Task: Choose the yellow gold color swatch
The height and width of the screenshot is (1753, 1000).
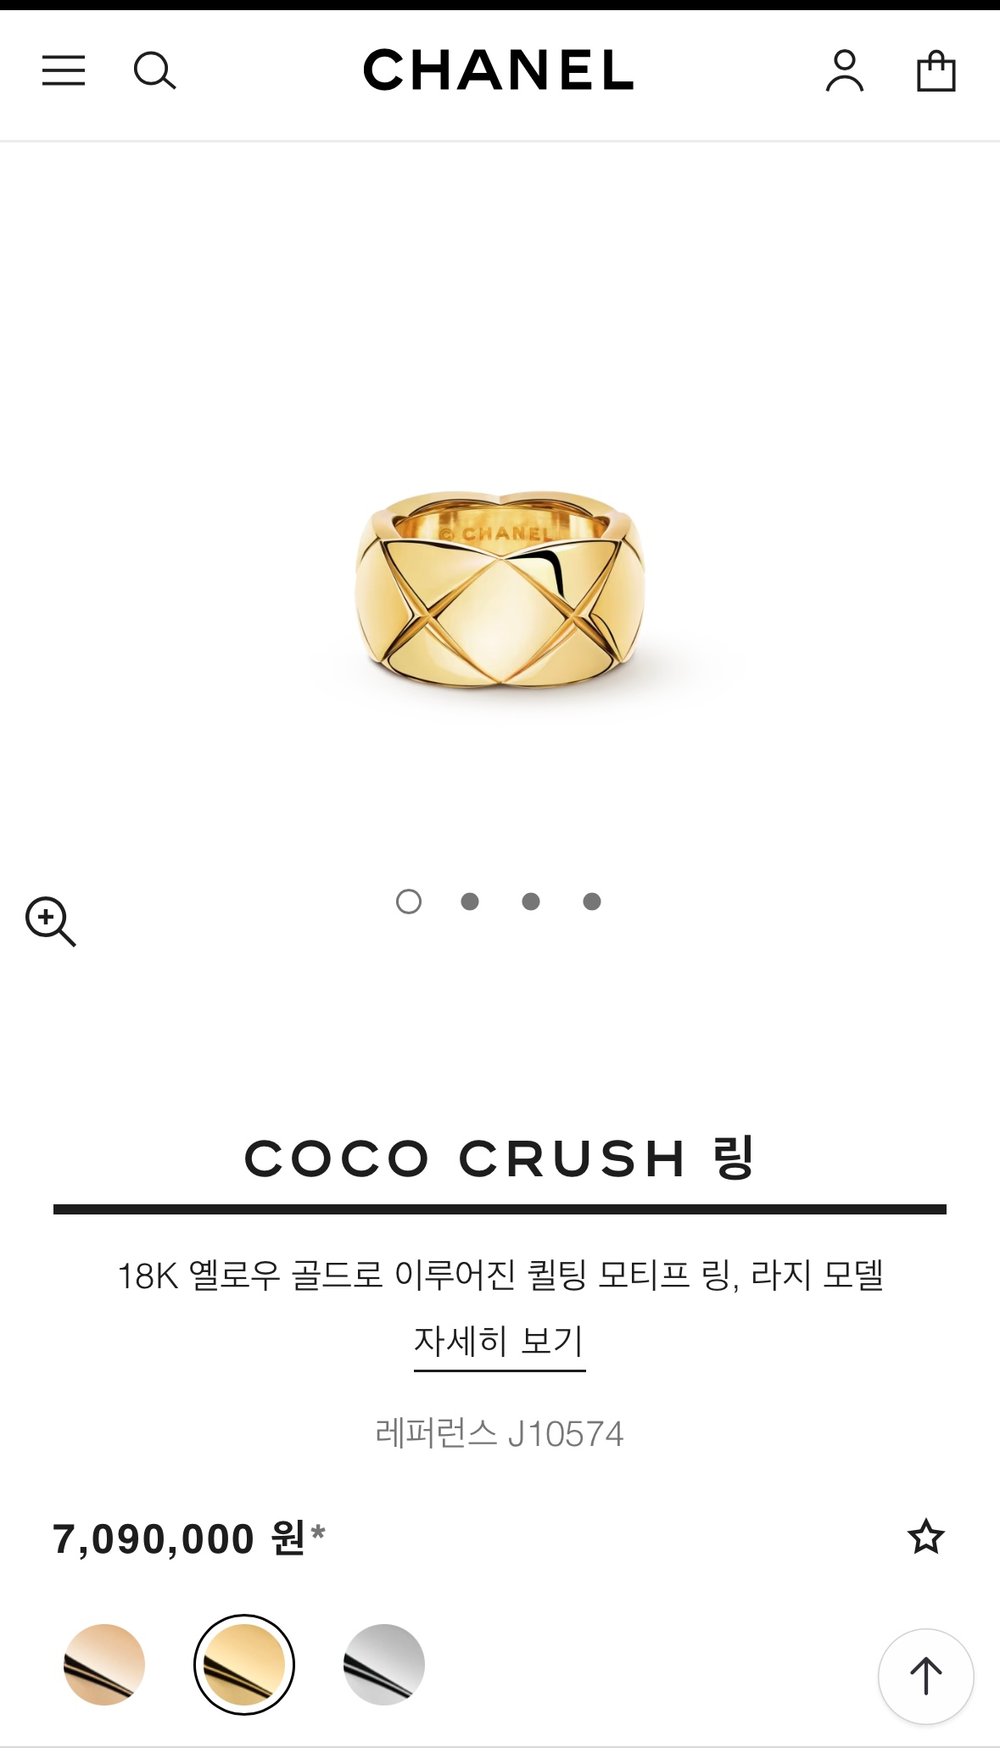Action: 244,1664
